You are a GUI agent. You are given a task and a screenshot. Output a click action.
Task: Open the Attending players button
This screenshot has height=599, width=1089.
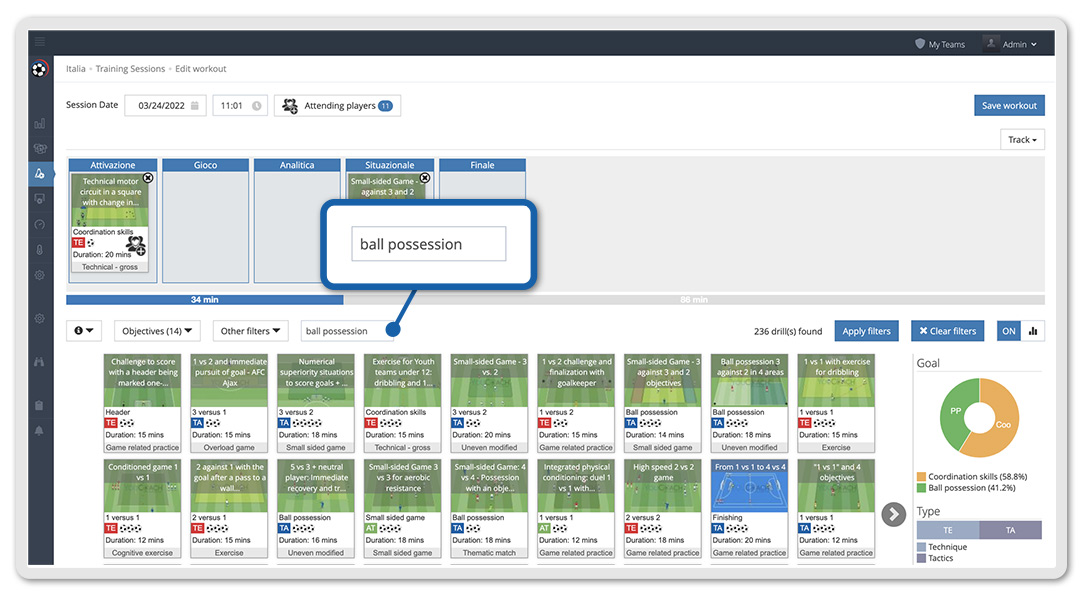[x=337, y=106]
